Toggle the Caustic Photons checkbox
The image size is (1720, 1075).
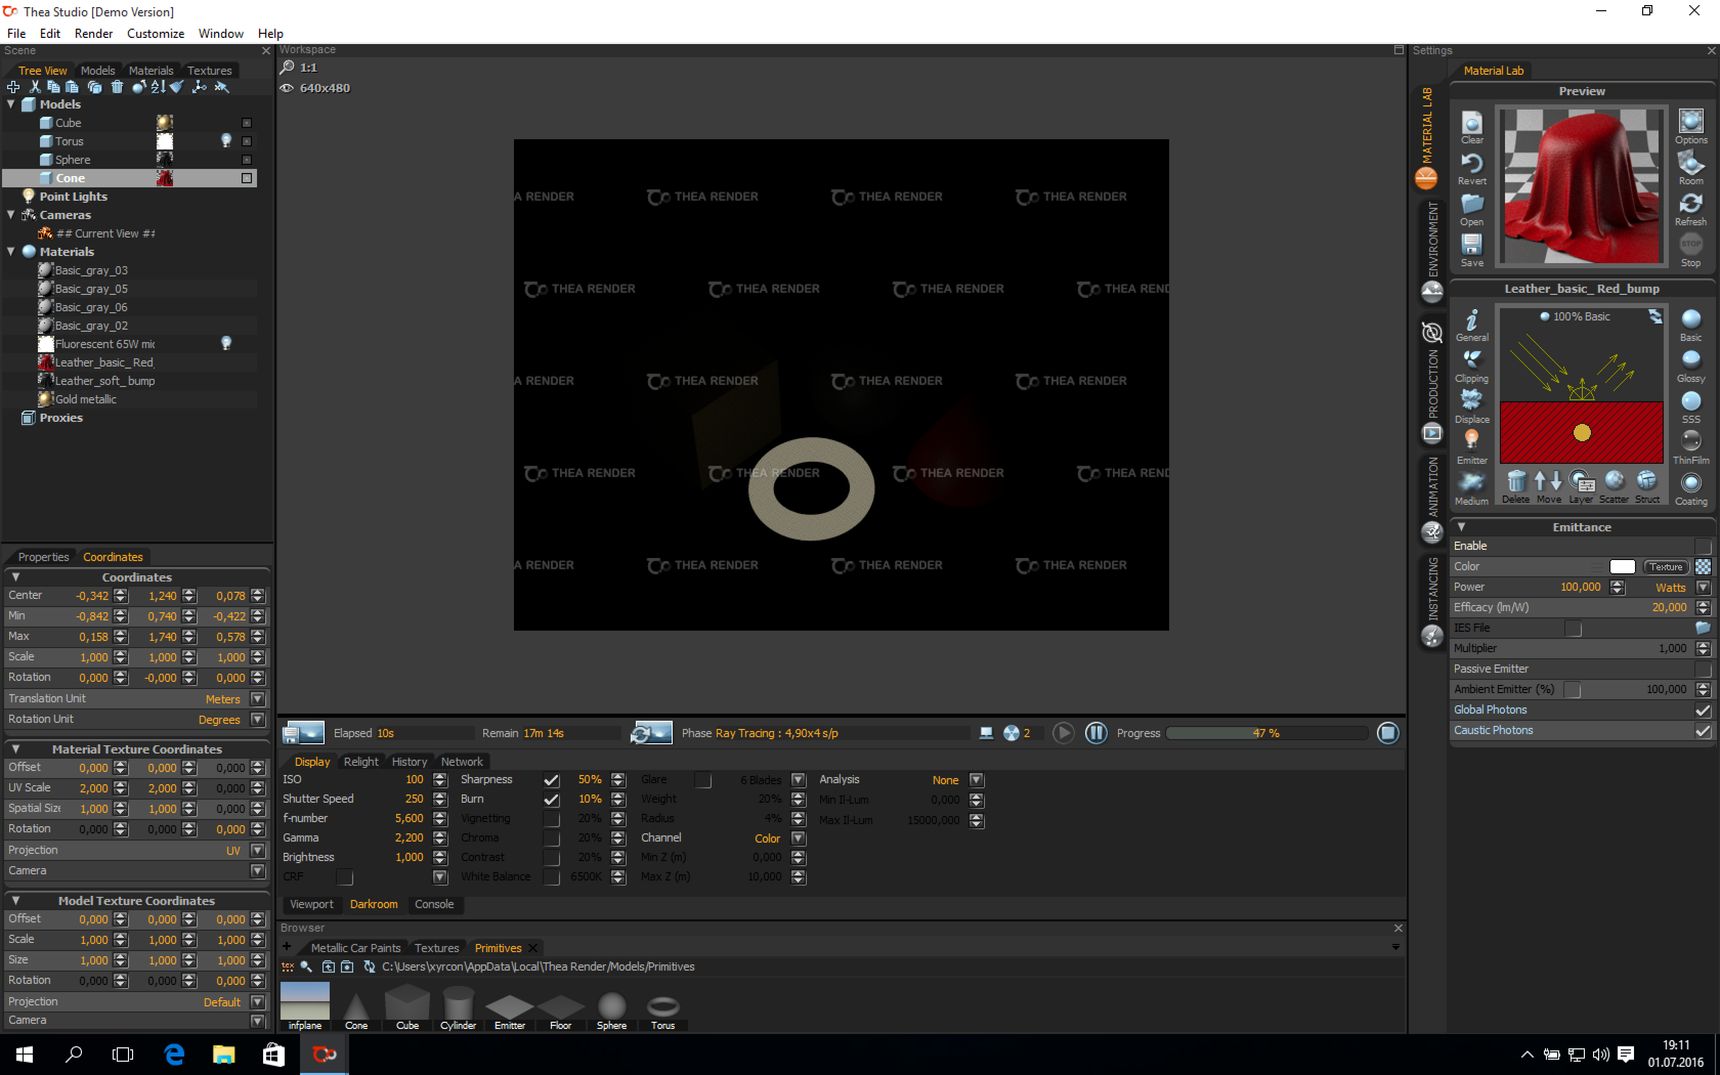(x=1703, y=731)
